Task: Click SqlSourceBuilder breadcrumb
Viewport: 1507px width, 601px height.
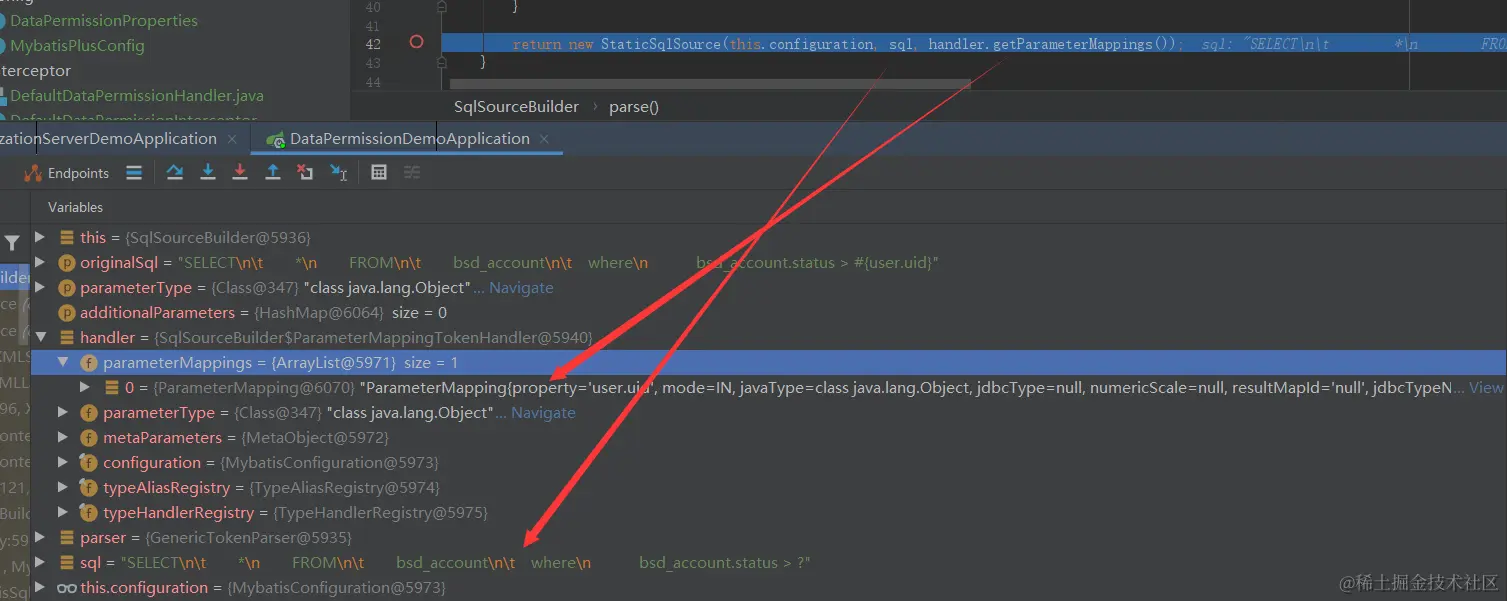Action: pos(516,106)
